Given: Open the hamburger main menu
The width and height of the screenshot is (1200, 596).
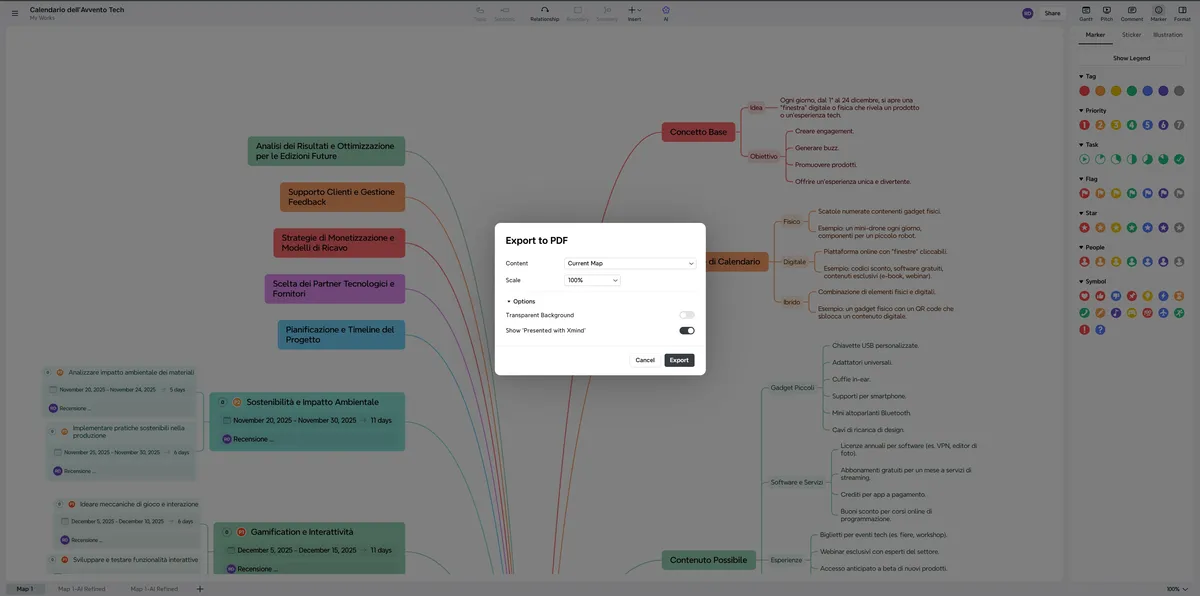Looking at the screenshot, I should tap(14, 13).
